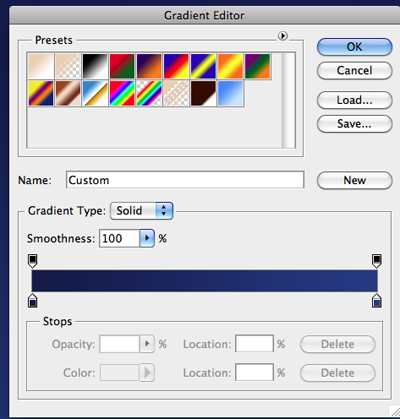Click the Opacity stop Location field
This screenshot has height=419, width=400.
tap(254, 344)
